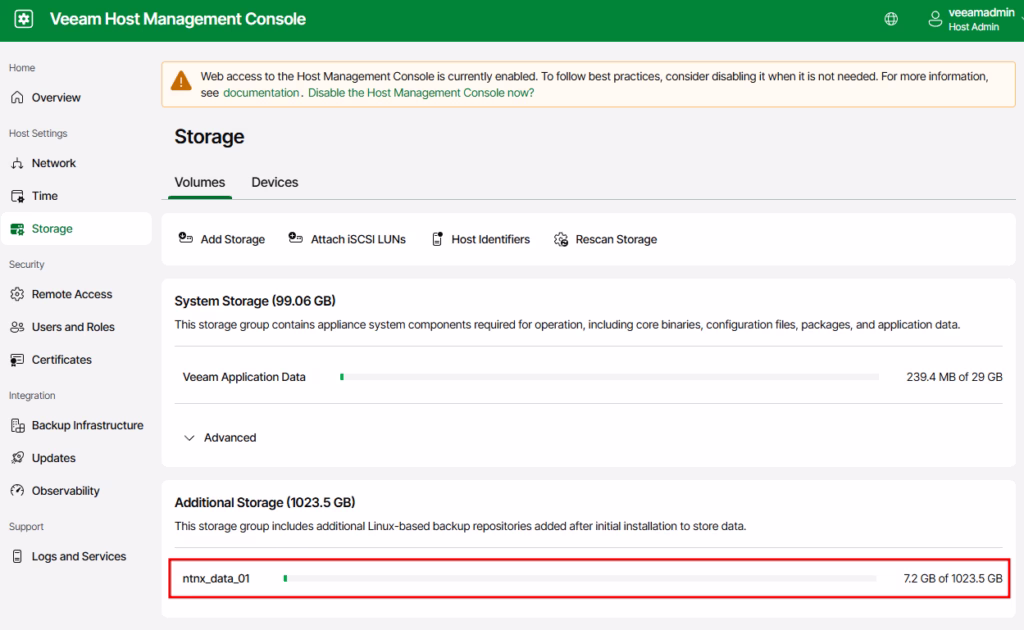
Task: Open Updates in the sidebar
Action: point(76,458)
